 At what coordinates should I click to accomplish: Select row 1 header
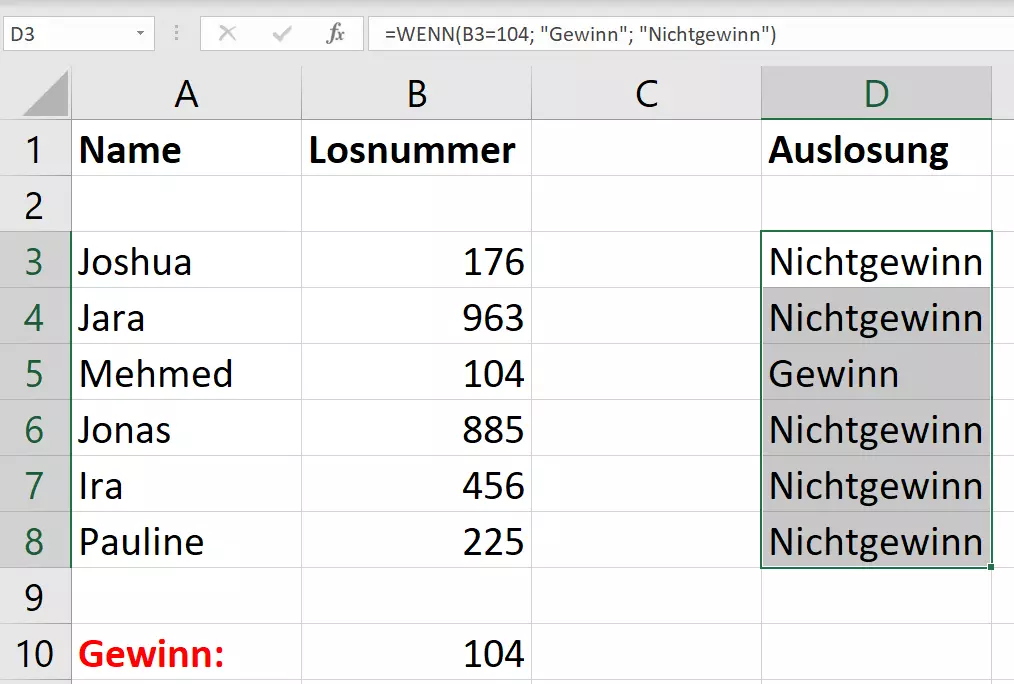(x=35, y=148)
